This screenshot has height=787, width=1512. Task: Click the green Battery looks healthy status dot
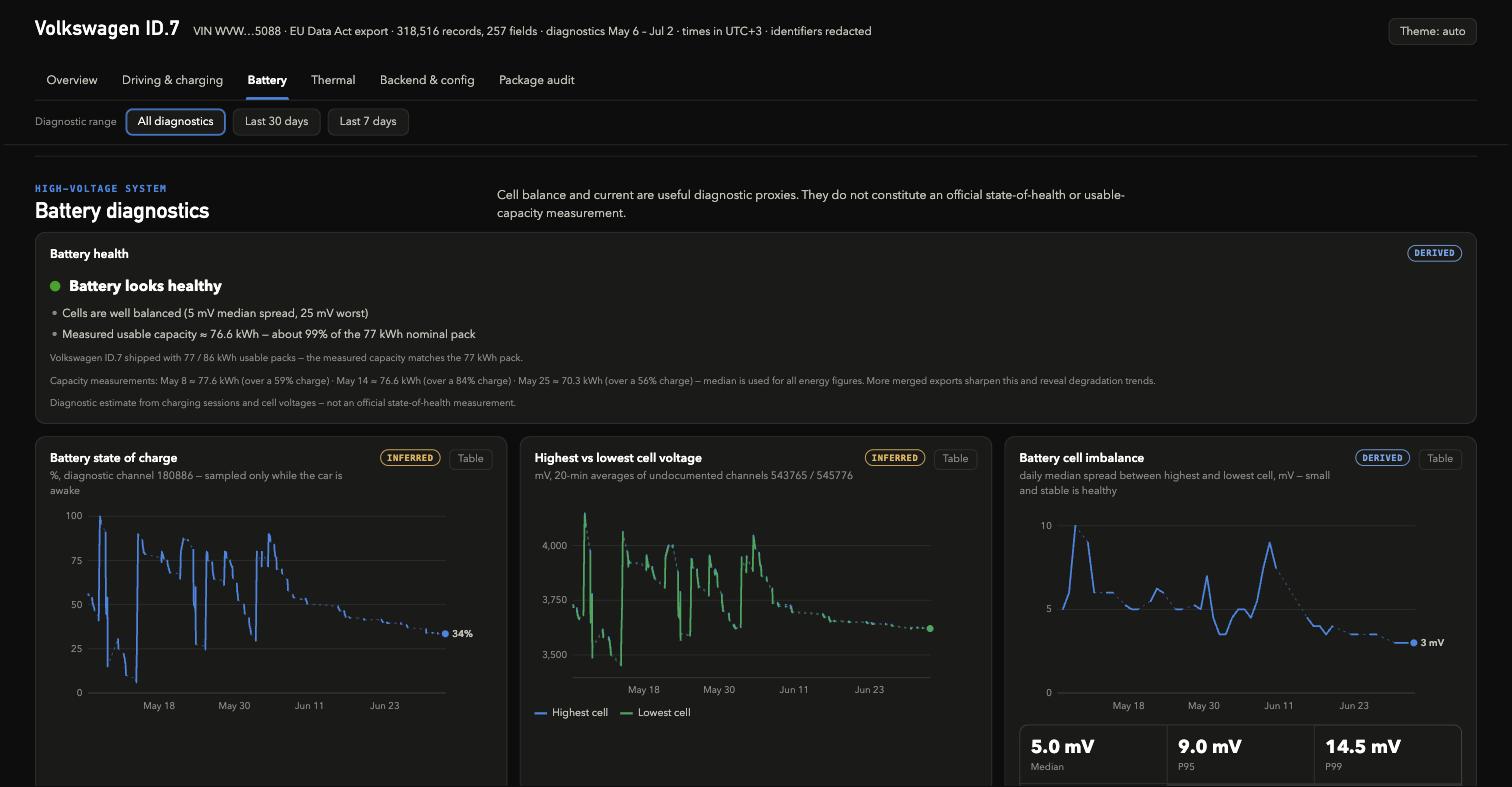tap(55, 286)
